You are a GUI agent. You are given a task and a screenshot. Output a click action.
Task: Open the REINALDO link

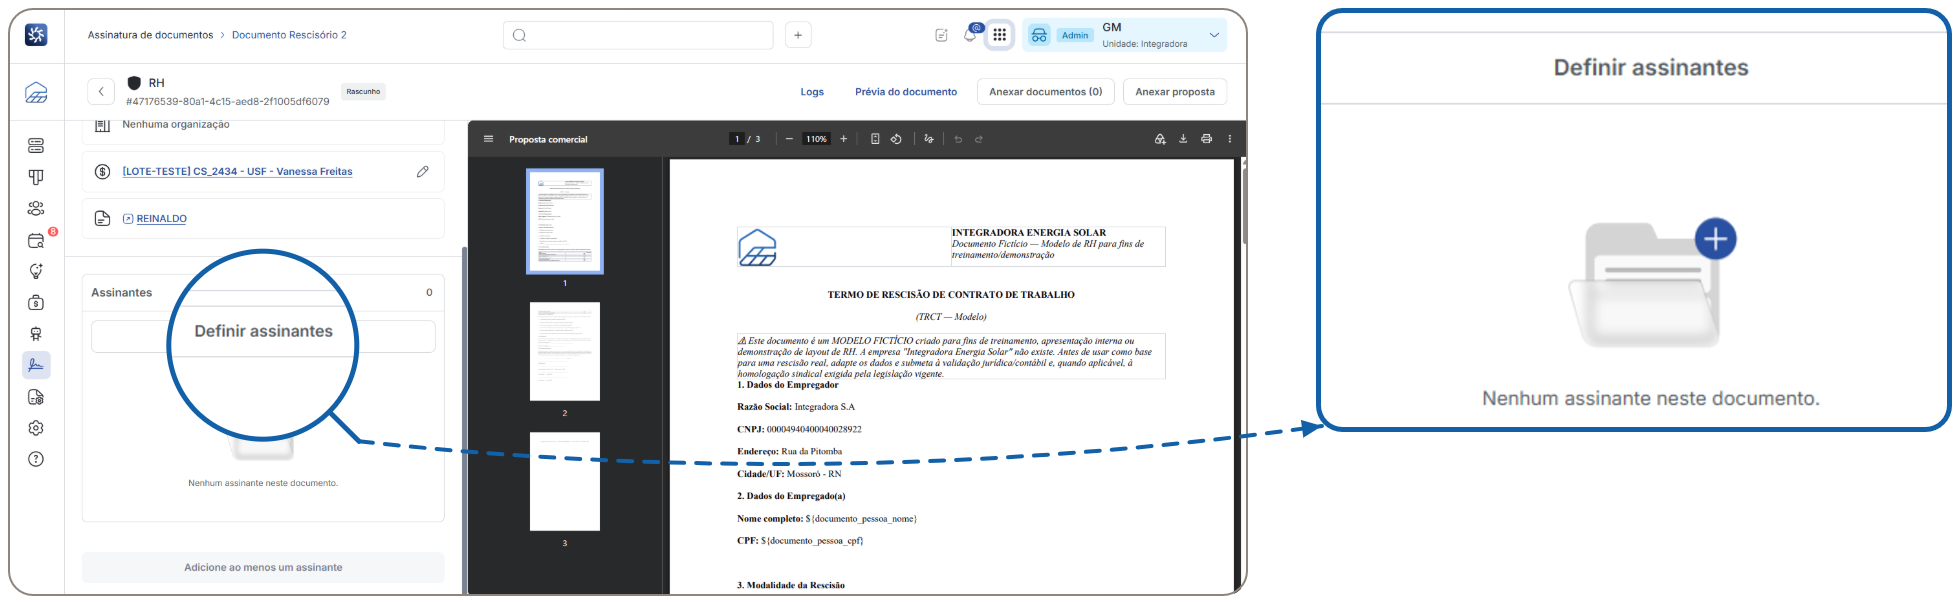tap(161, 219)
